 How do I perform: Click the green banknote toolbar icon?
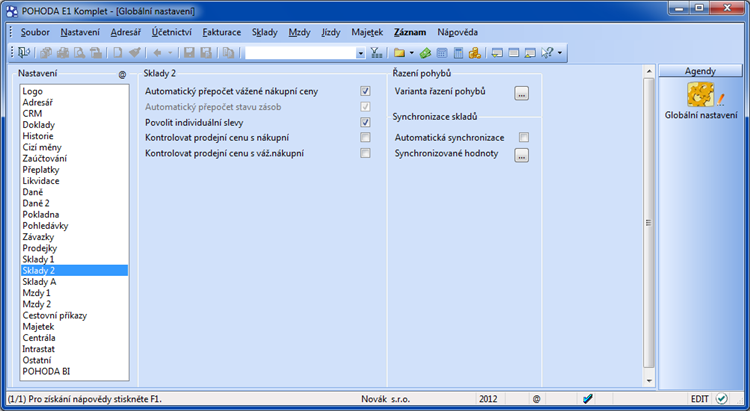point(425,53)
